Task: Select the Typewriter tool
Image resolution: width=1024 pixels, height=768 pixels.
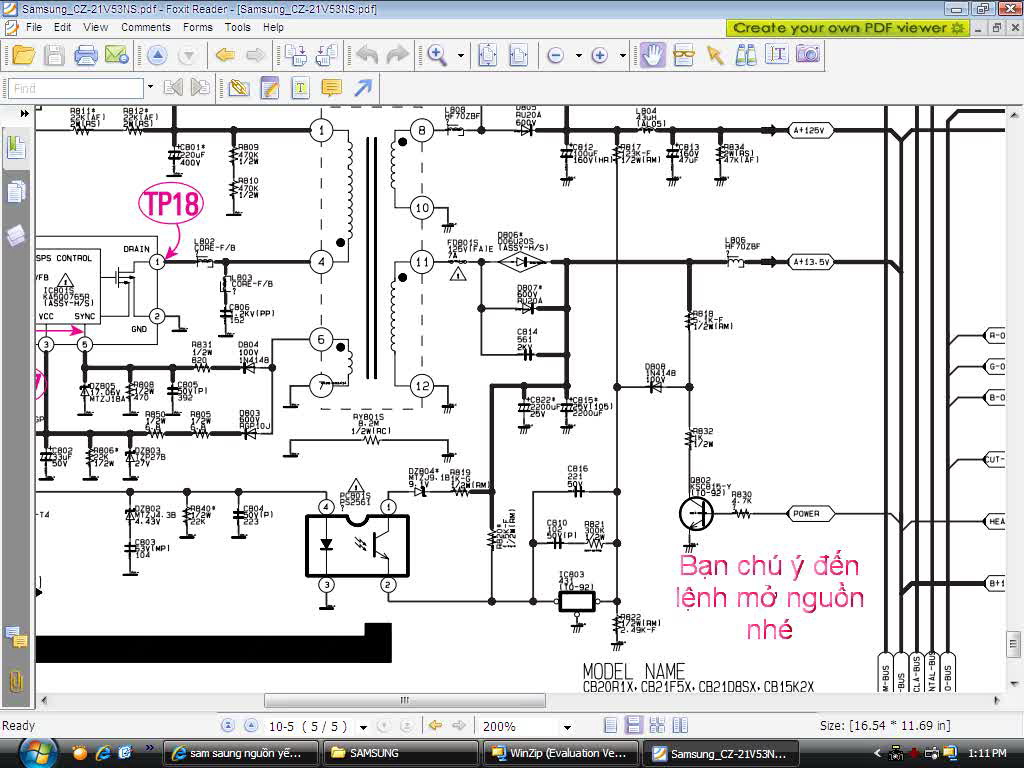Action: (300, 88)
